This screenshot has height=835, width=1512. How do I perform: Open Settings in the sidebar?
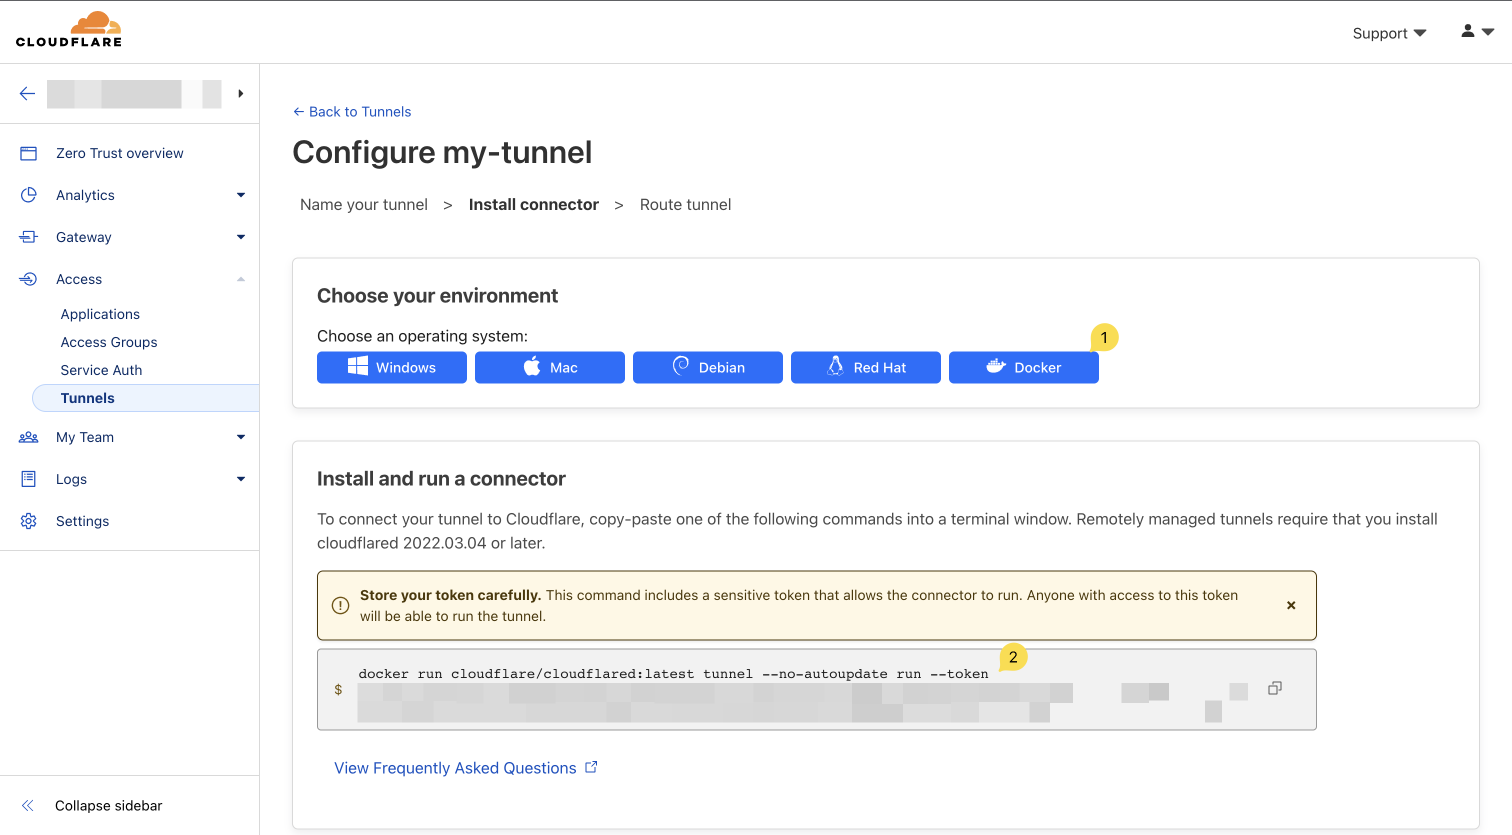pyautogui.click(x=82, y=521)
